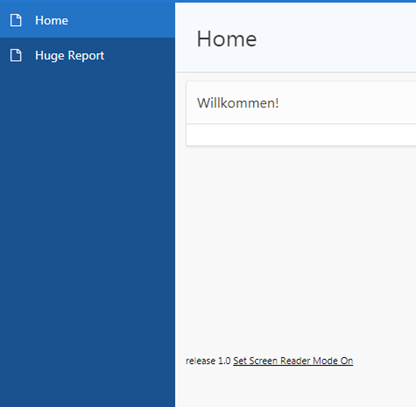The image size is (416, 407).
Task: Click the word "Mode On" in footer link
Action: pos(333,361)
